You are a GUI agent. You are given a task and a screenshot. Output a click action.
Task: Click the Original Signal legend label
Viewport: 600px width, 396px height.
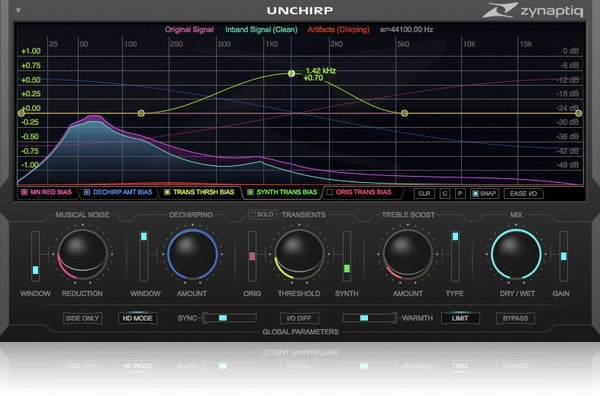[189, 29]
